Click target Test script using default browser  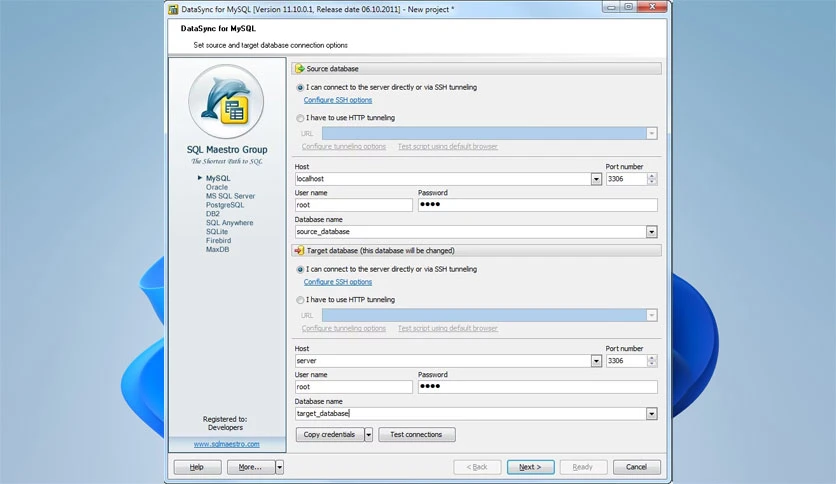click(448, 328)
